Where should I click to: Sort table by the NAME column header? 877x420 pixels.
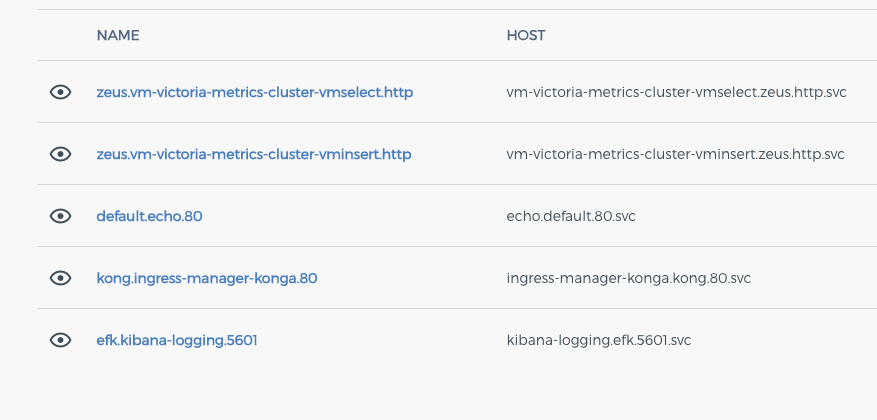pyautogui.click(x=118, y=35)
